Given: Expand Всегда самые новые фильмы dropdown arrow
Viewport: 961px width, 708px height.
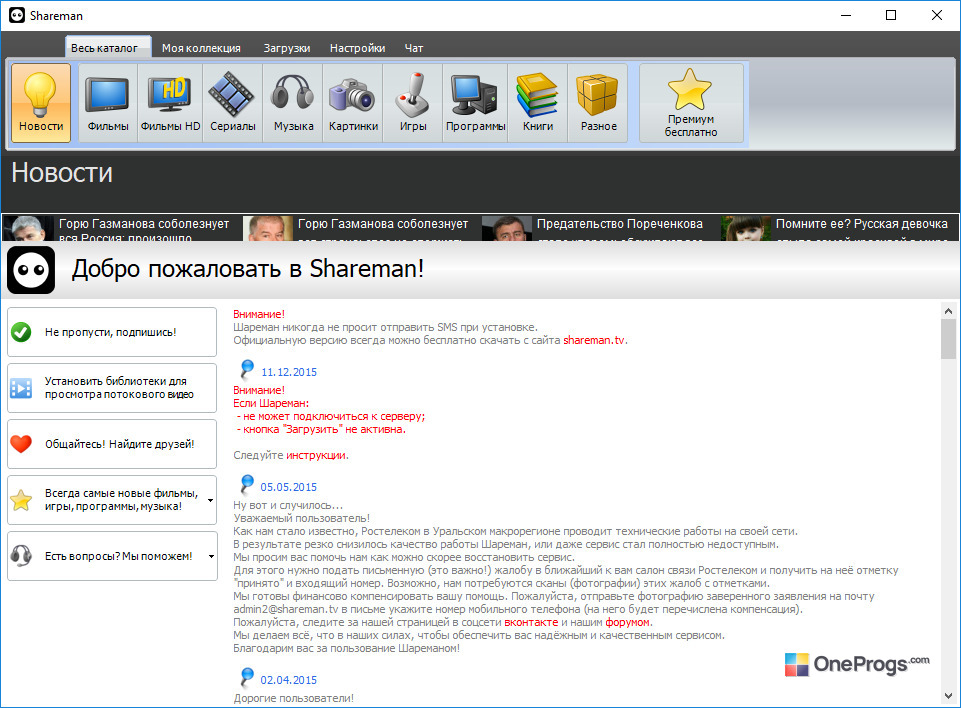Looking at the screenshot, I should point(211,500).
